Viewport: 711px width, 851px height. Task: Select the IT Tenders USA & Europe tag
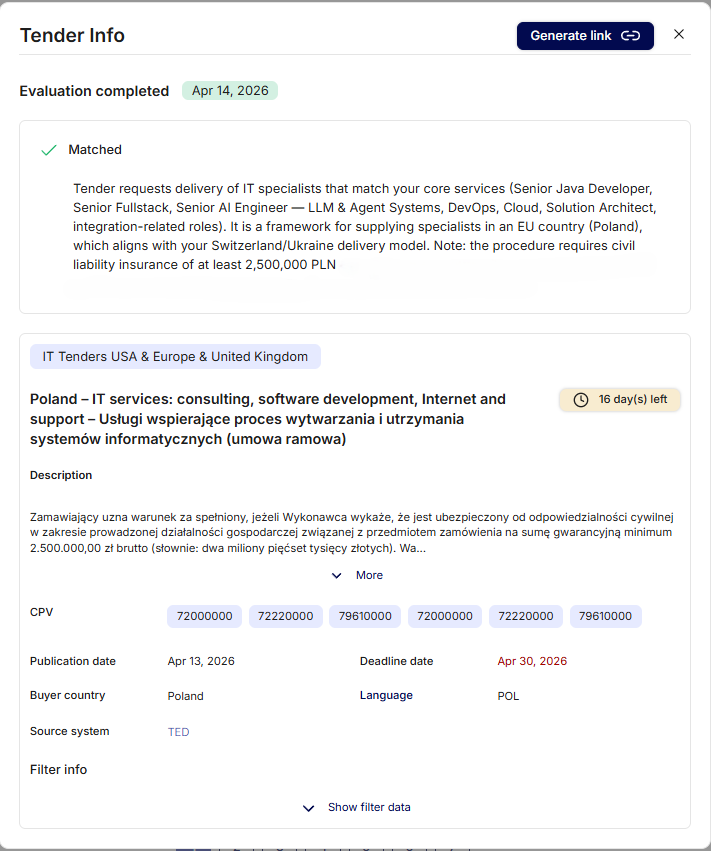pyautogui.click(x=175, y=357)
